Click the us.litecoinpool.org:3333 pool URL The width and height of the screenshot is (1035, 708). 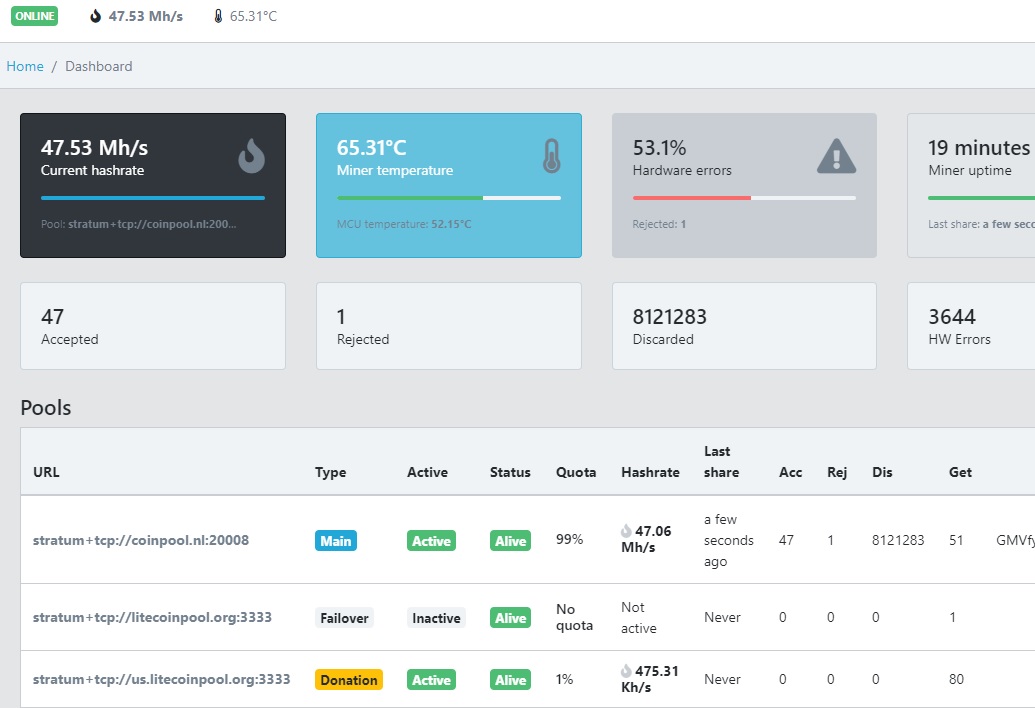coord(161,679)
